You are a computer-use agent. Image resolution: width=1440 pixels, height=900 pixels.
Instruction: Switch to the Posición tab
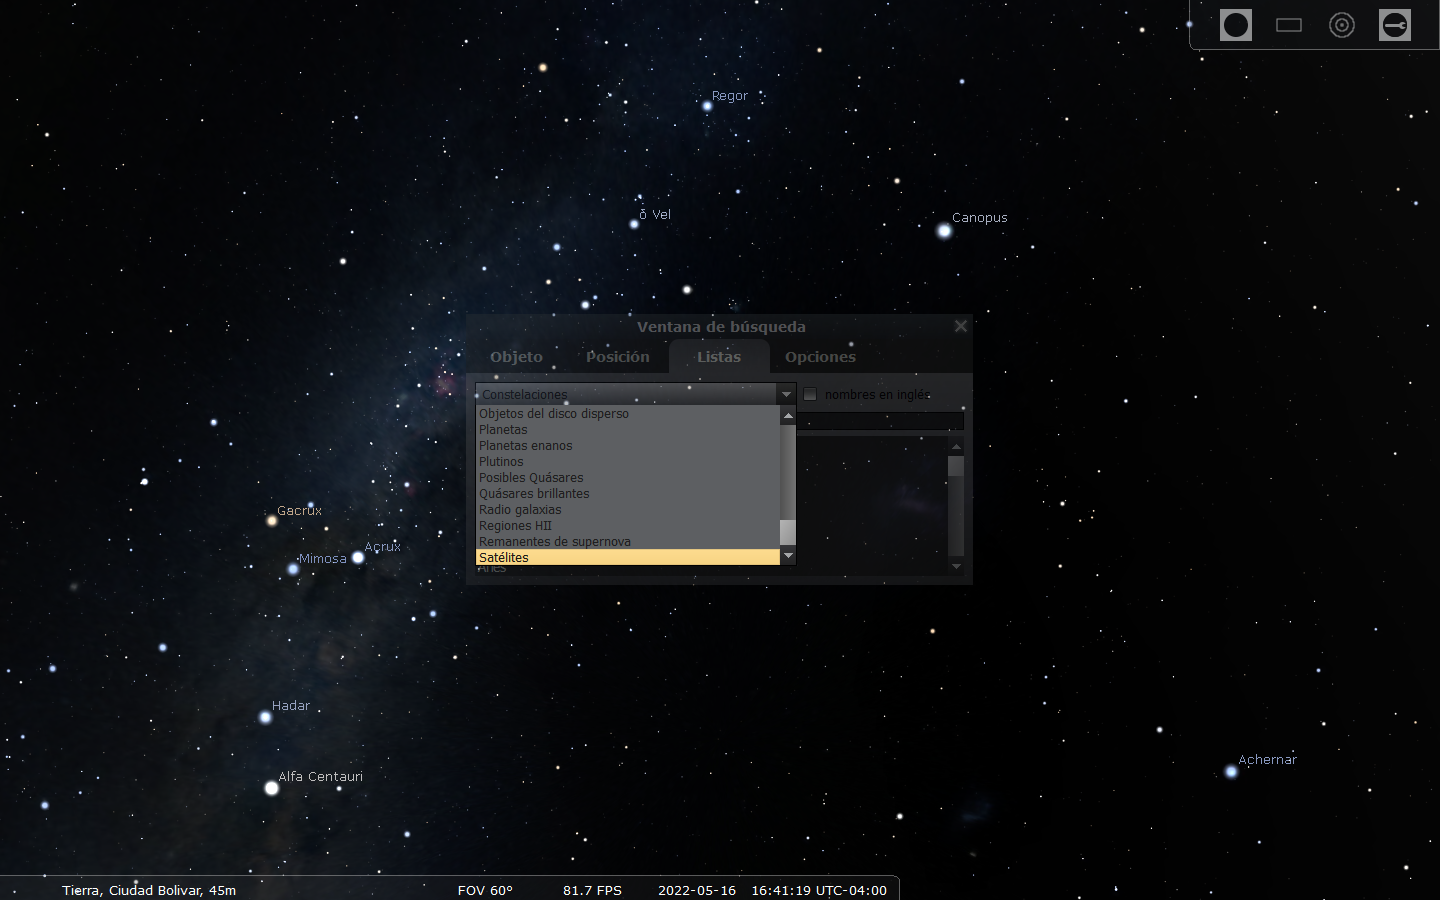click(618, 357)
